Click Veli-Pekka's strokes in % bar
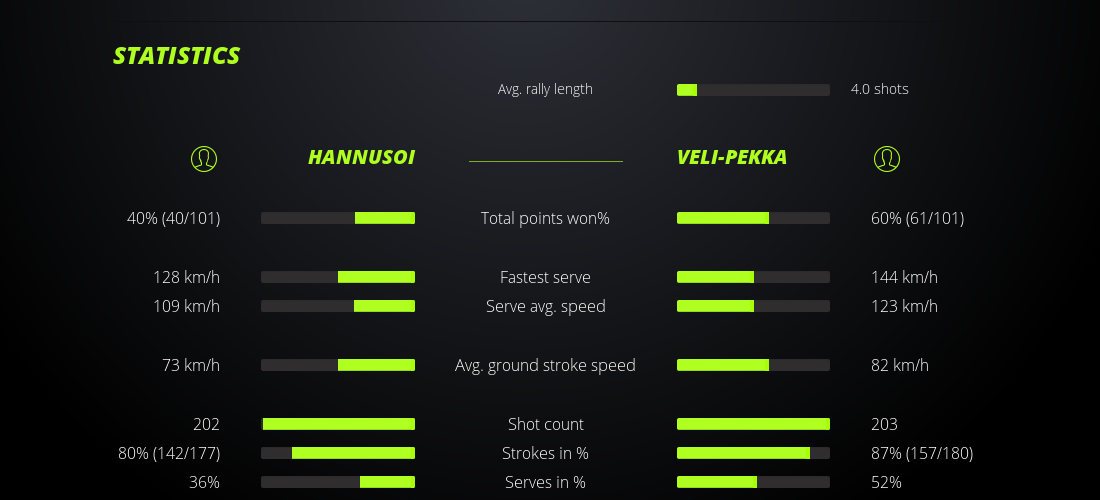Viewport: 1100px width, 500px height. coord(753,453)
